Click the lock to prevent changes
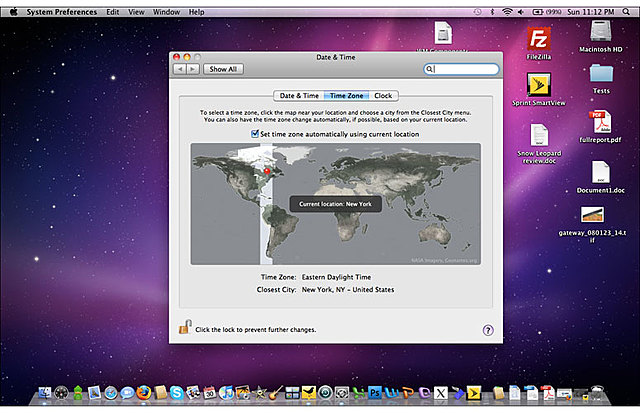Screen dimensions: 640x413 click(x=185, y=327)
